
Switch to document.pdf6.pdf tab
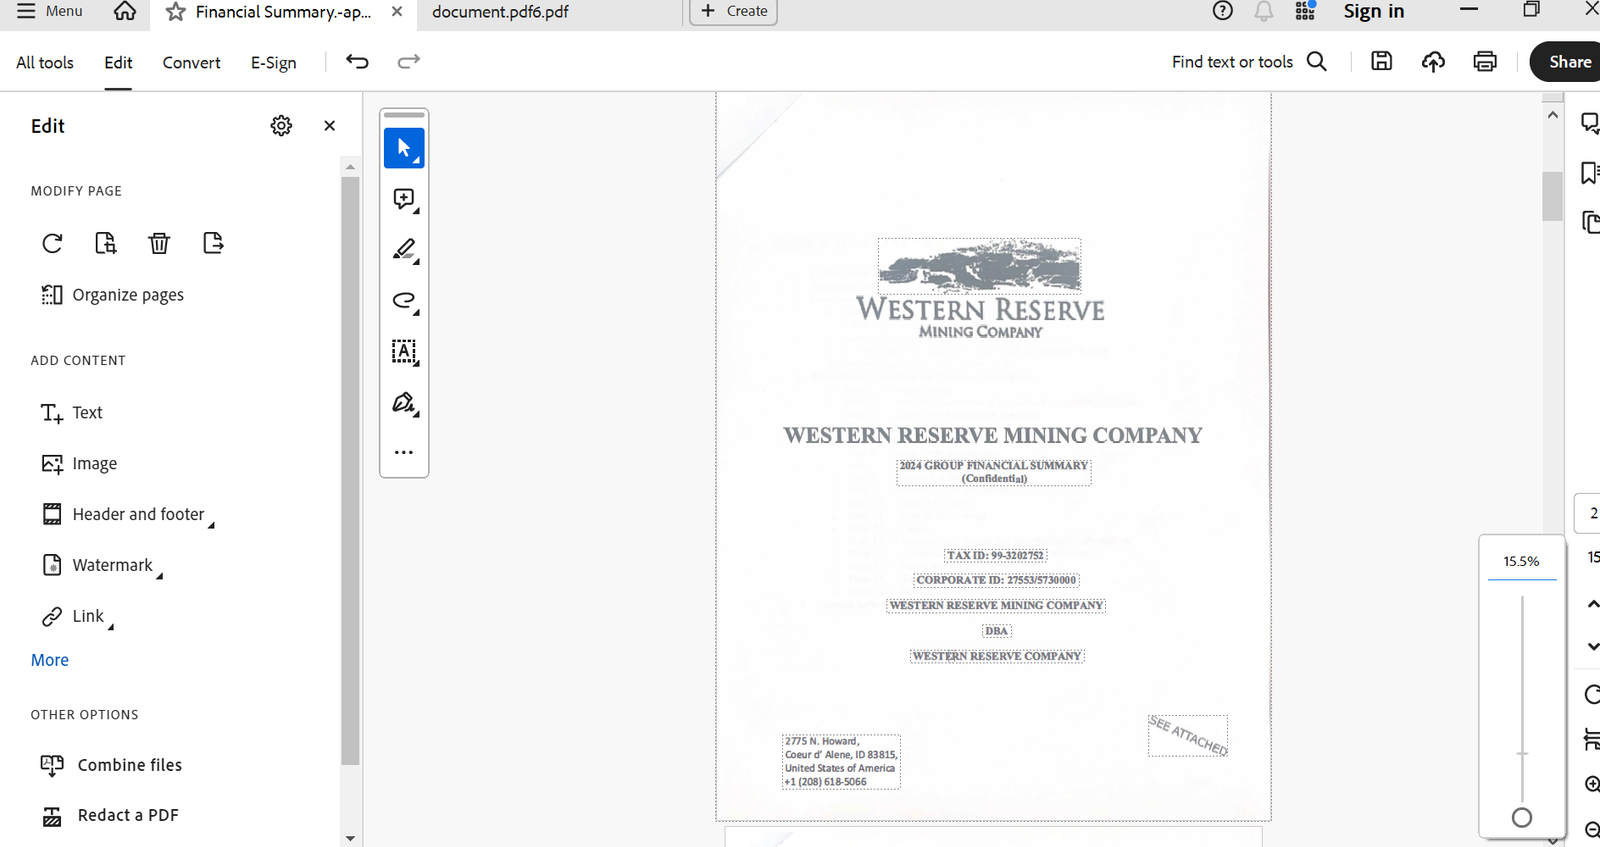500,12
